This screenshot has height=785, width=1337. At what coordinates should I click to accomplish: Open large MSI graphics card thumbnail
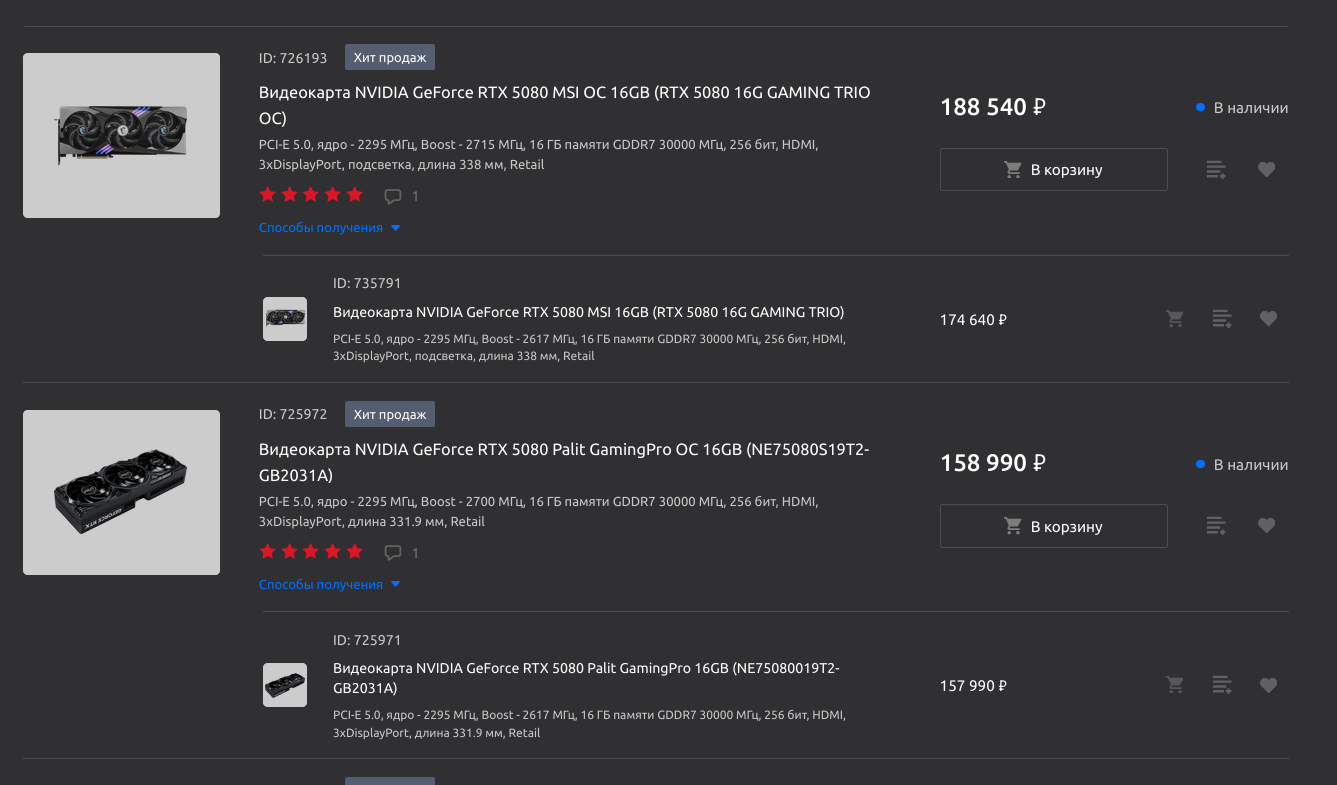(x=121, y=135)
